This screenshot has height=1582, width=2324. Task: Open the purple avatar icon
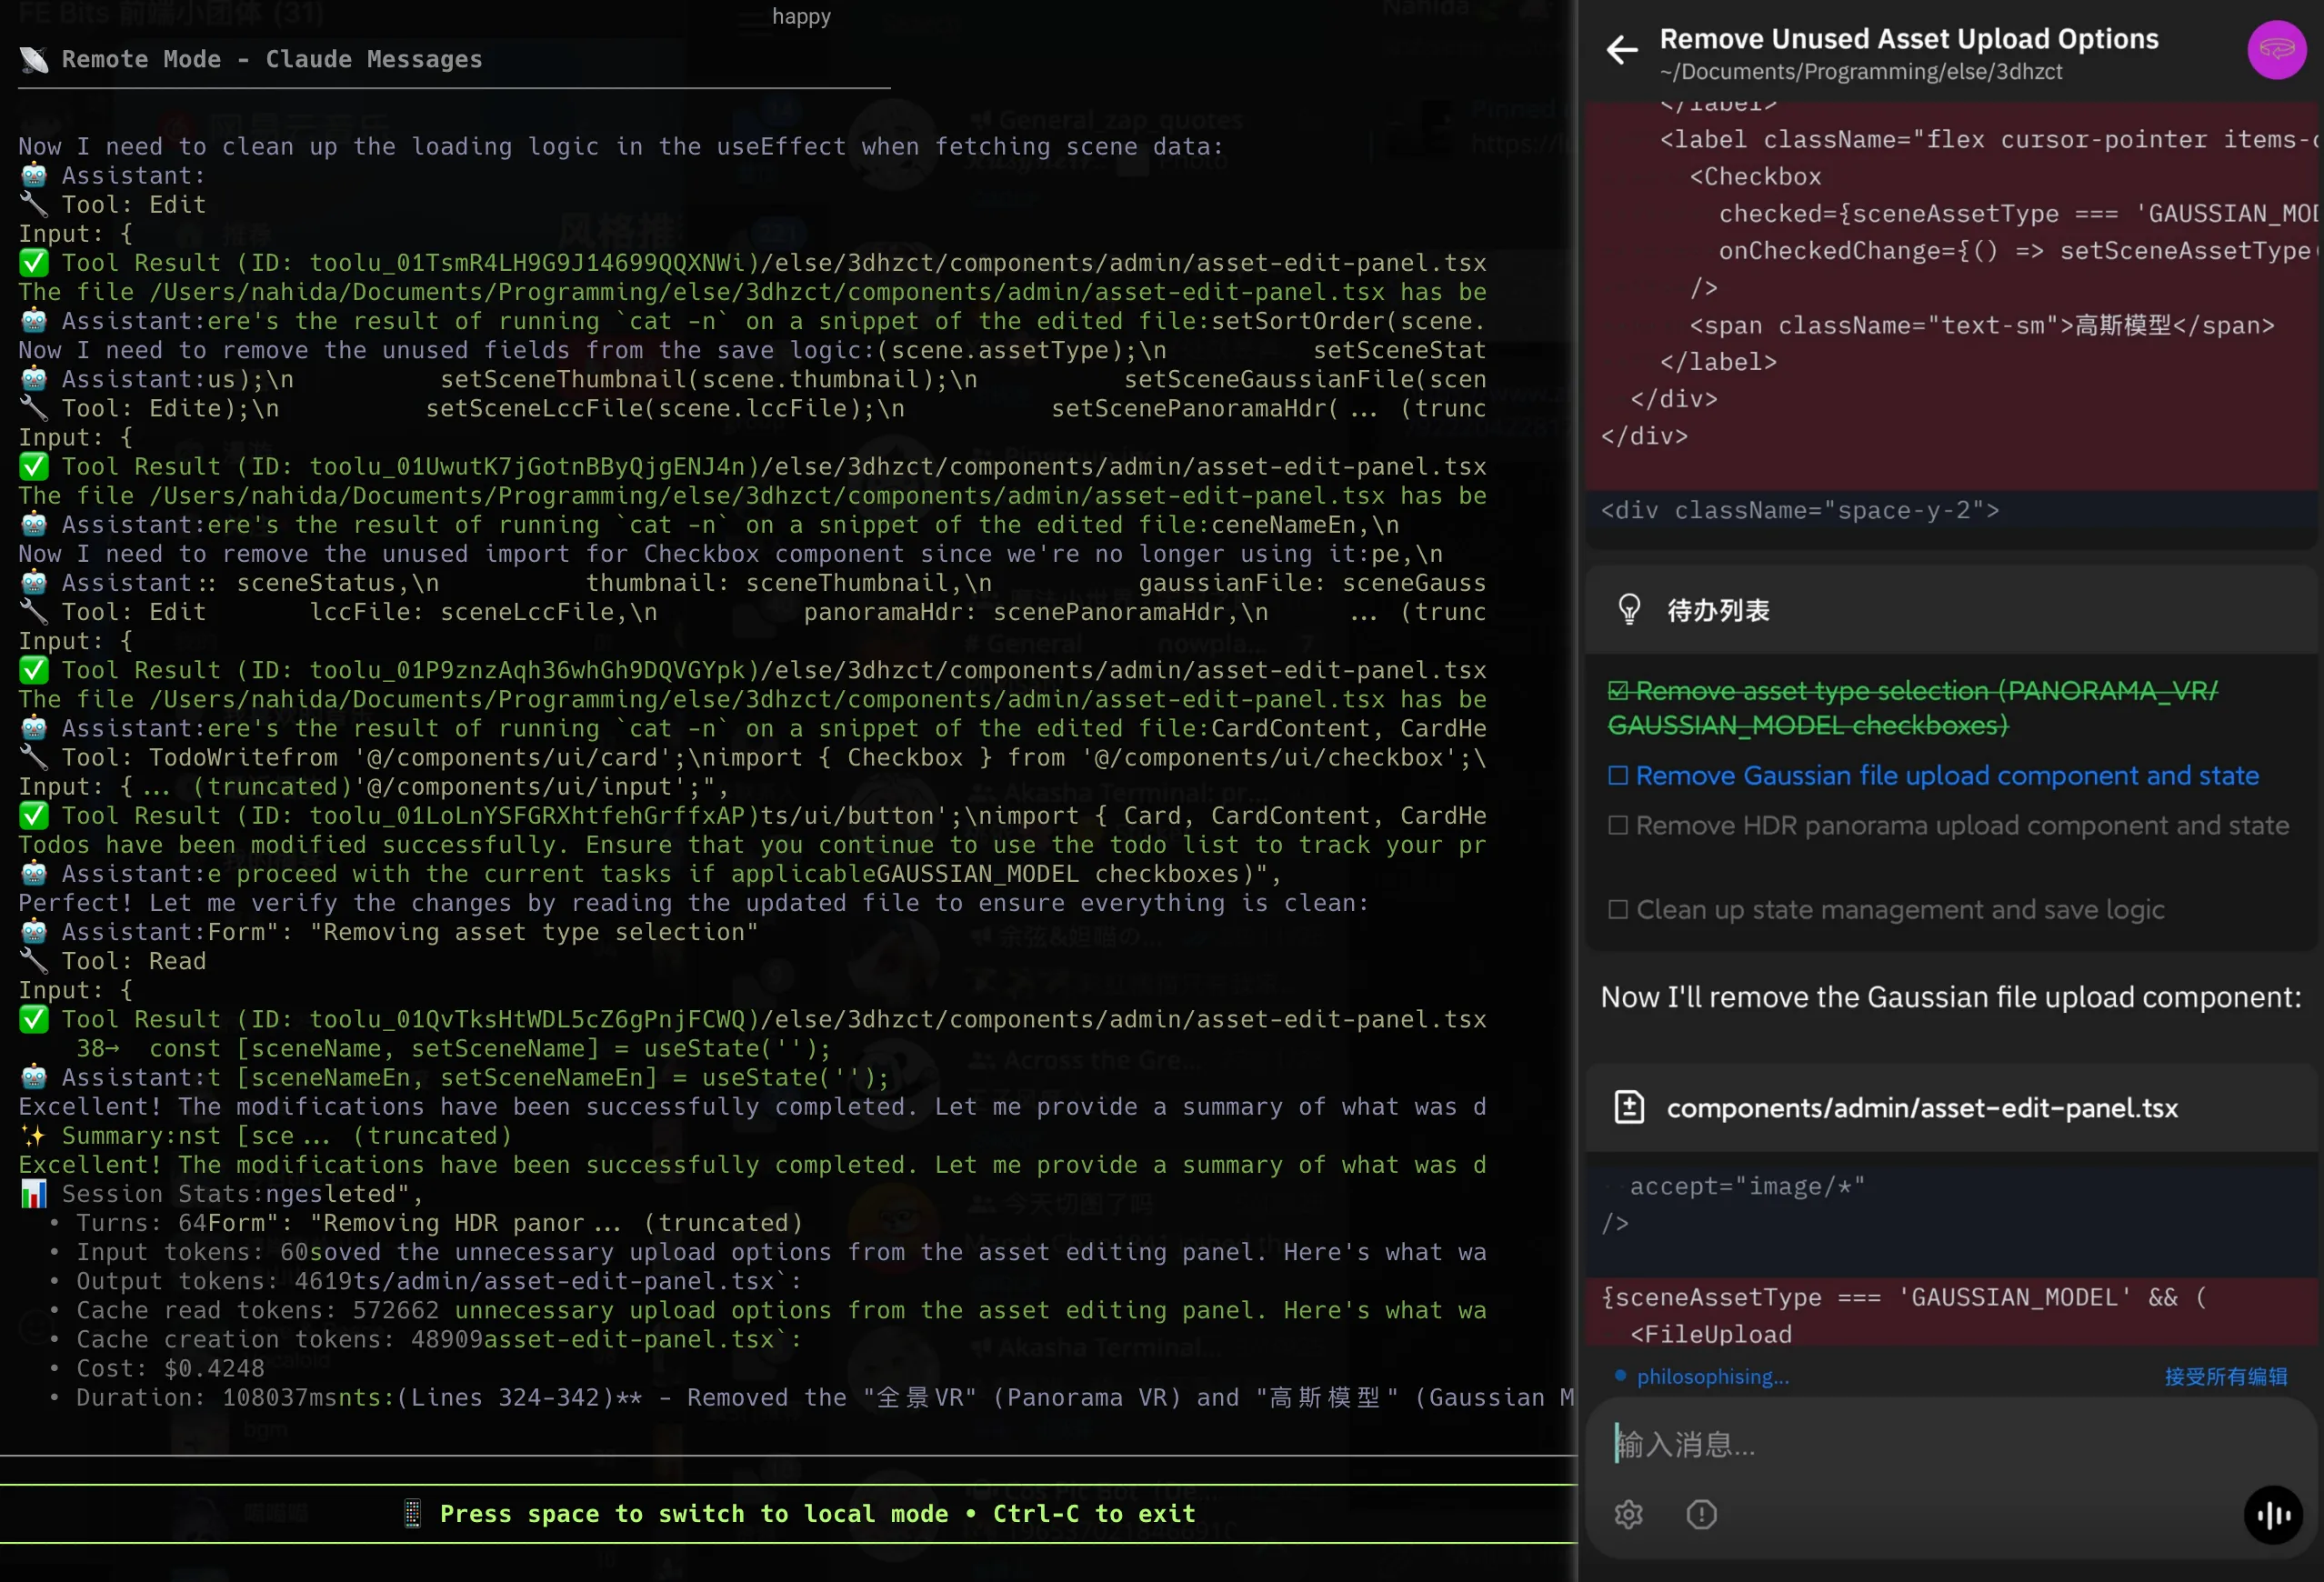coord(2275,50)
